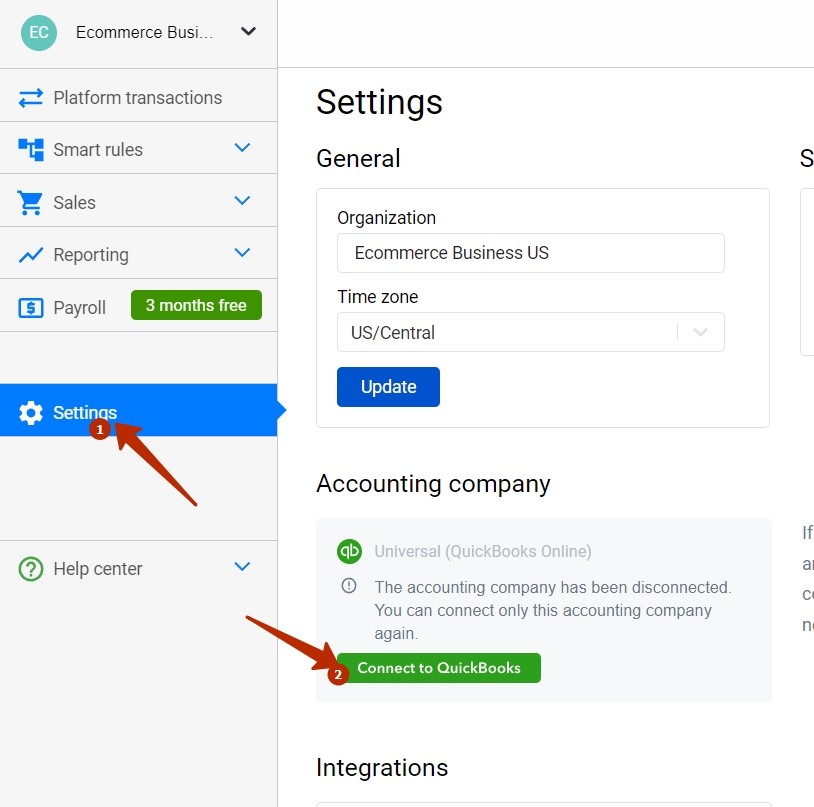
Task: Click the Connect to QuickBooks button
Action: coord(439,668)
